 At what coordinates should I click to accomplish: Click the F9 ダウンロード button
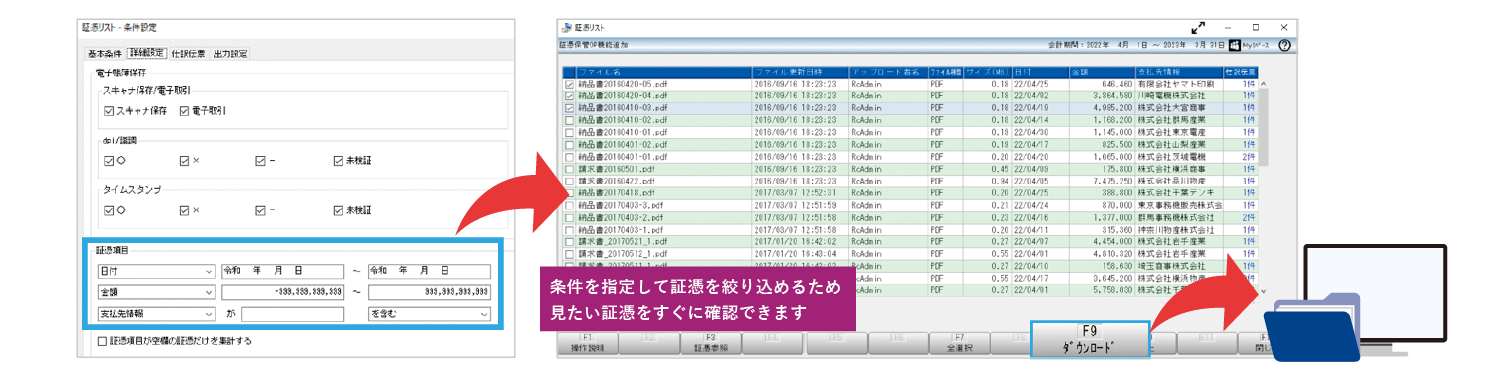click(1090, 341)
